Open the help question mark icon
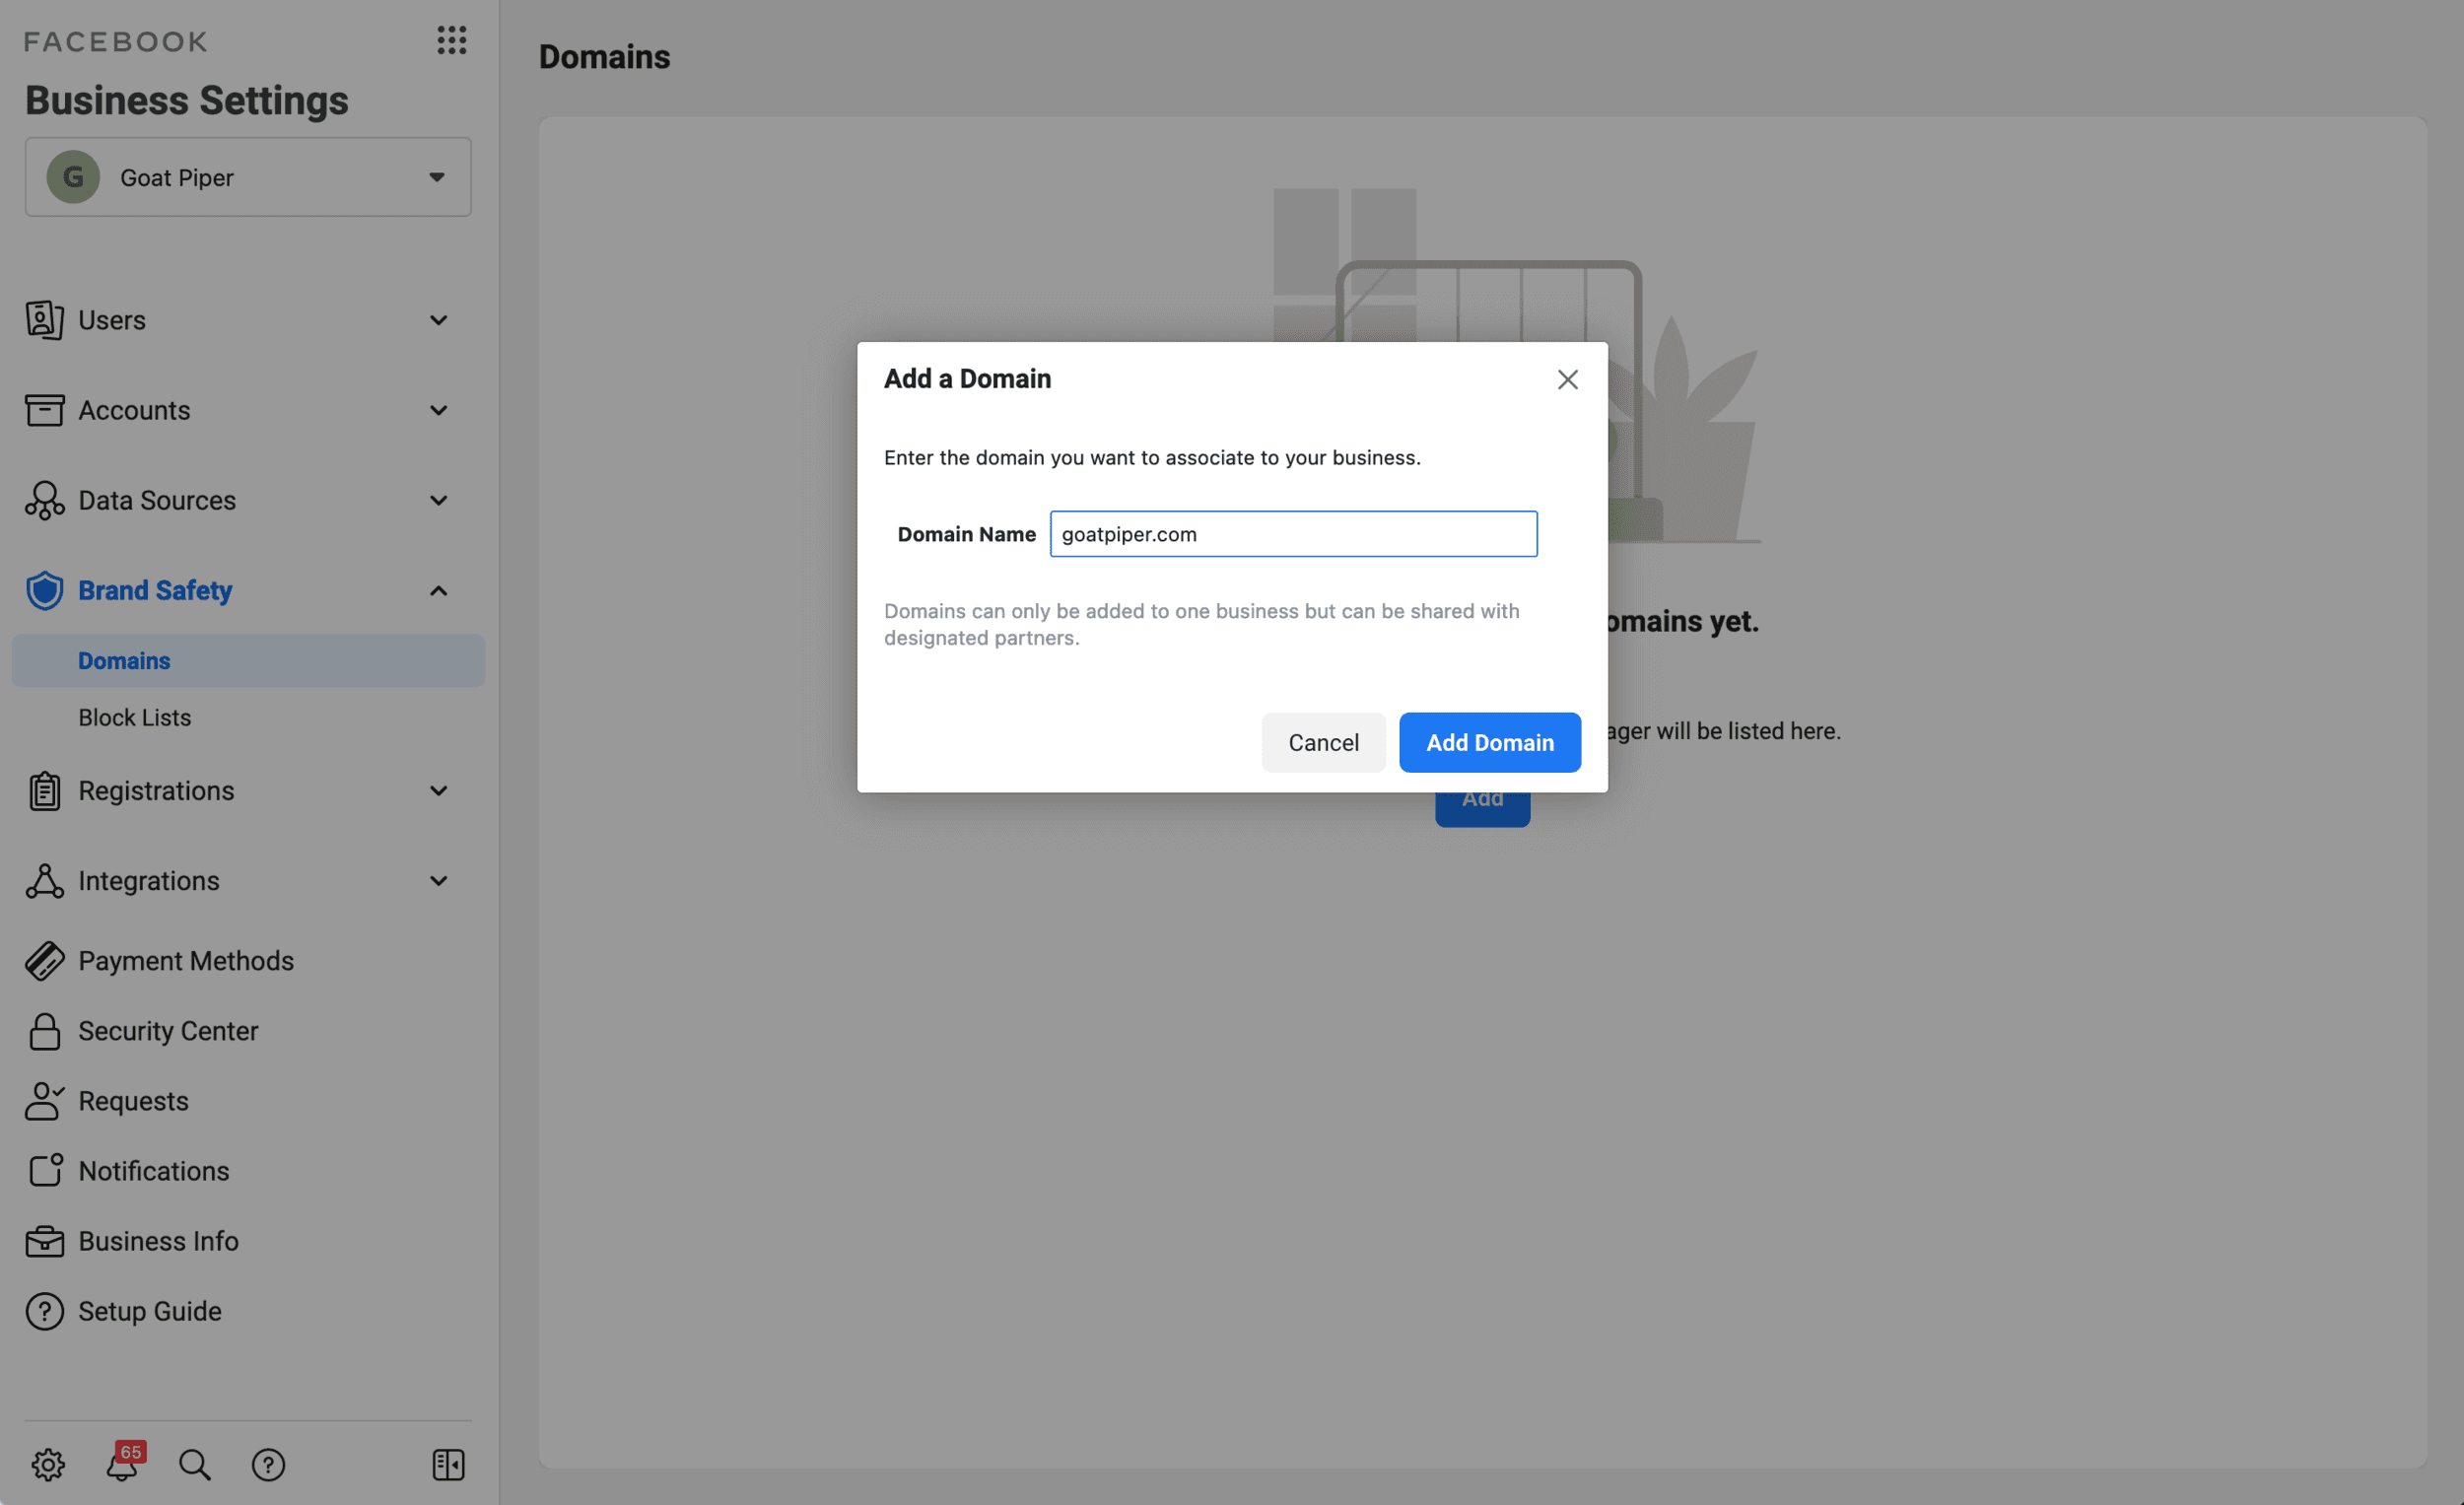 pos(268,1464)
